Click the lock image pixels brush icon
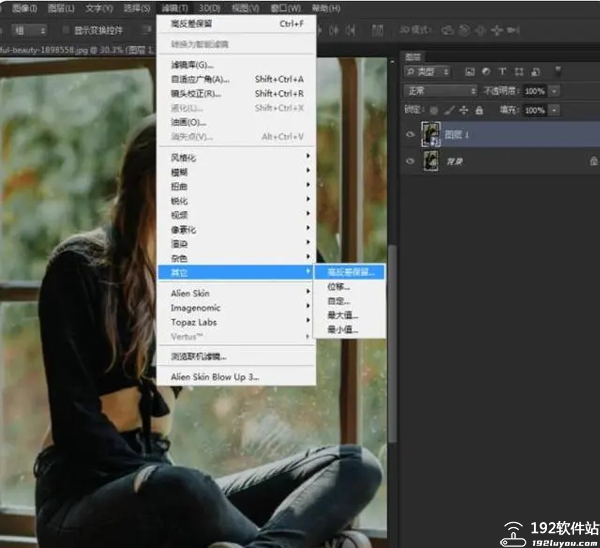The height and width of the screenshot is (548, 600). (x=449, y=110)
